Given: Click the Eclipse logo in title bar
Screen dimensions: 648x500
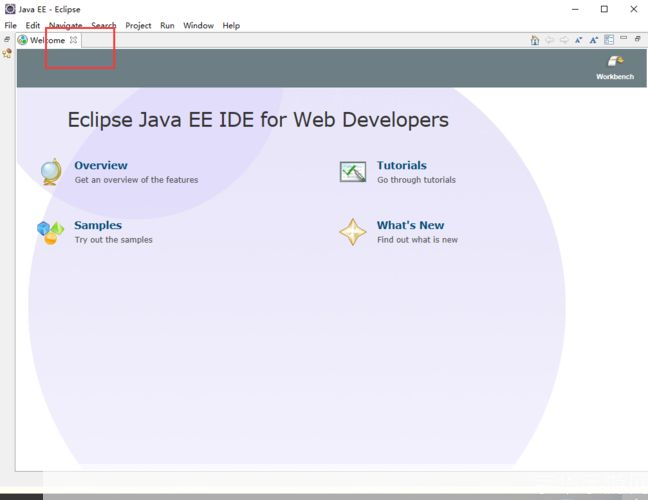Looking at the screenshot, I should [x=10, y=9].
